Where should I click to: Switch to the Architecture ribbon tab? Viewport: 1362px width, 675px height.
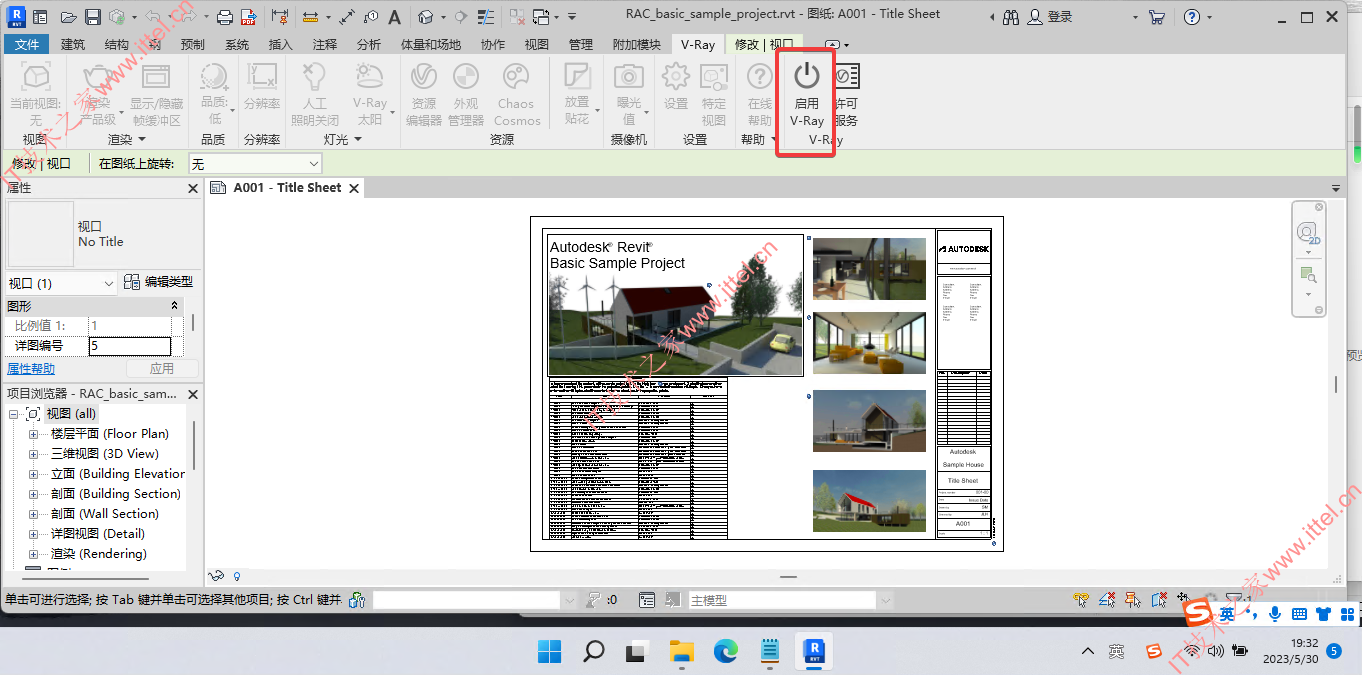coord(73,45)
